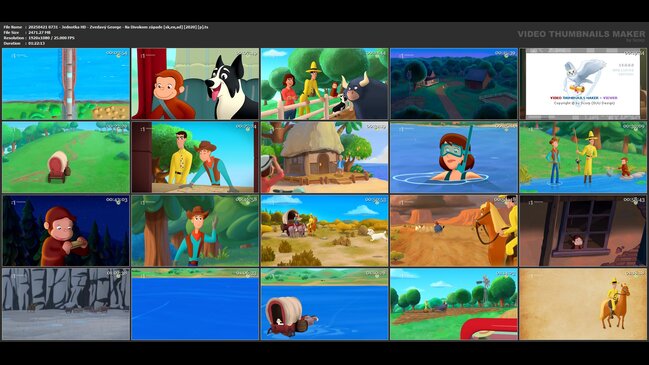
Task: Open the thatched hut on beach thumbnail
Action: coord(324,157)
